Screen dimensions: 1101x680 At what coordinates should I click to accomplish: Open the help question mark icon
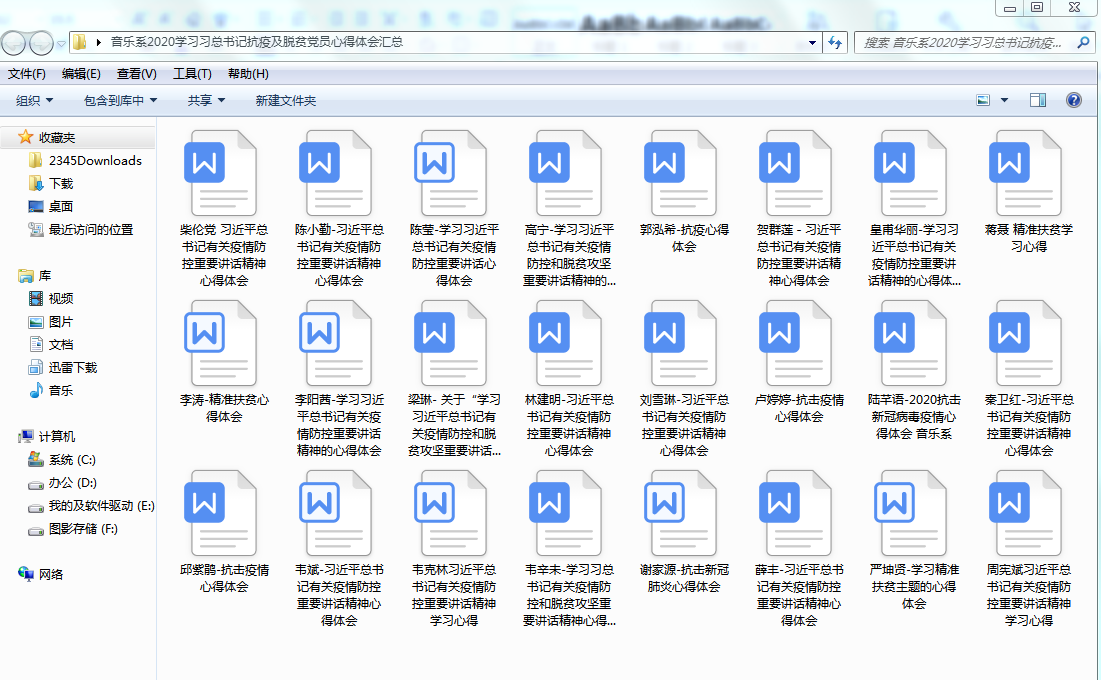point(1074,100)
